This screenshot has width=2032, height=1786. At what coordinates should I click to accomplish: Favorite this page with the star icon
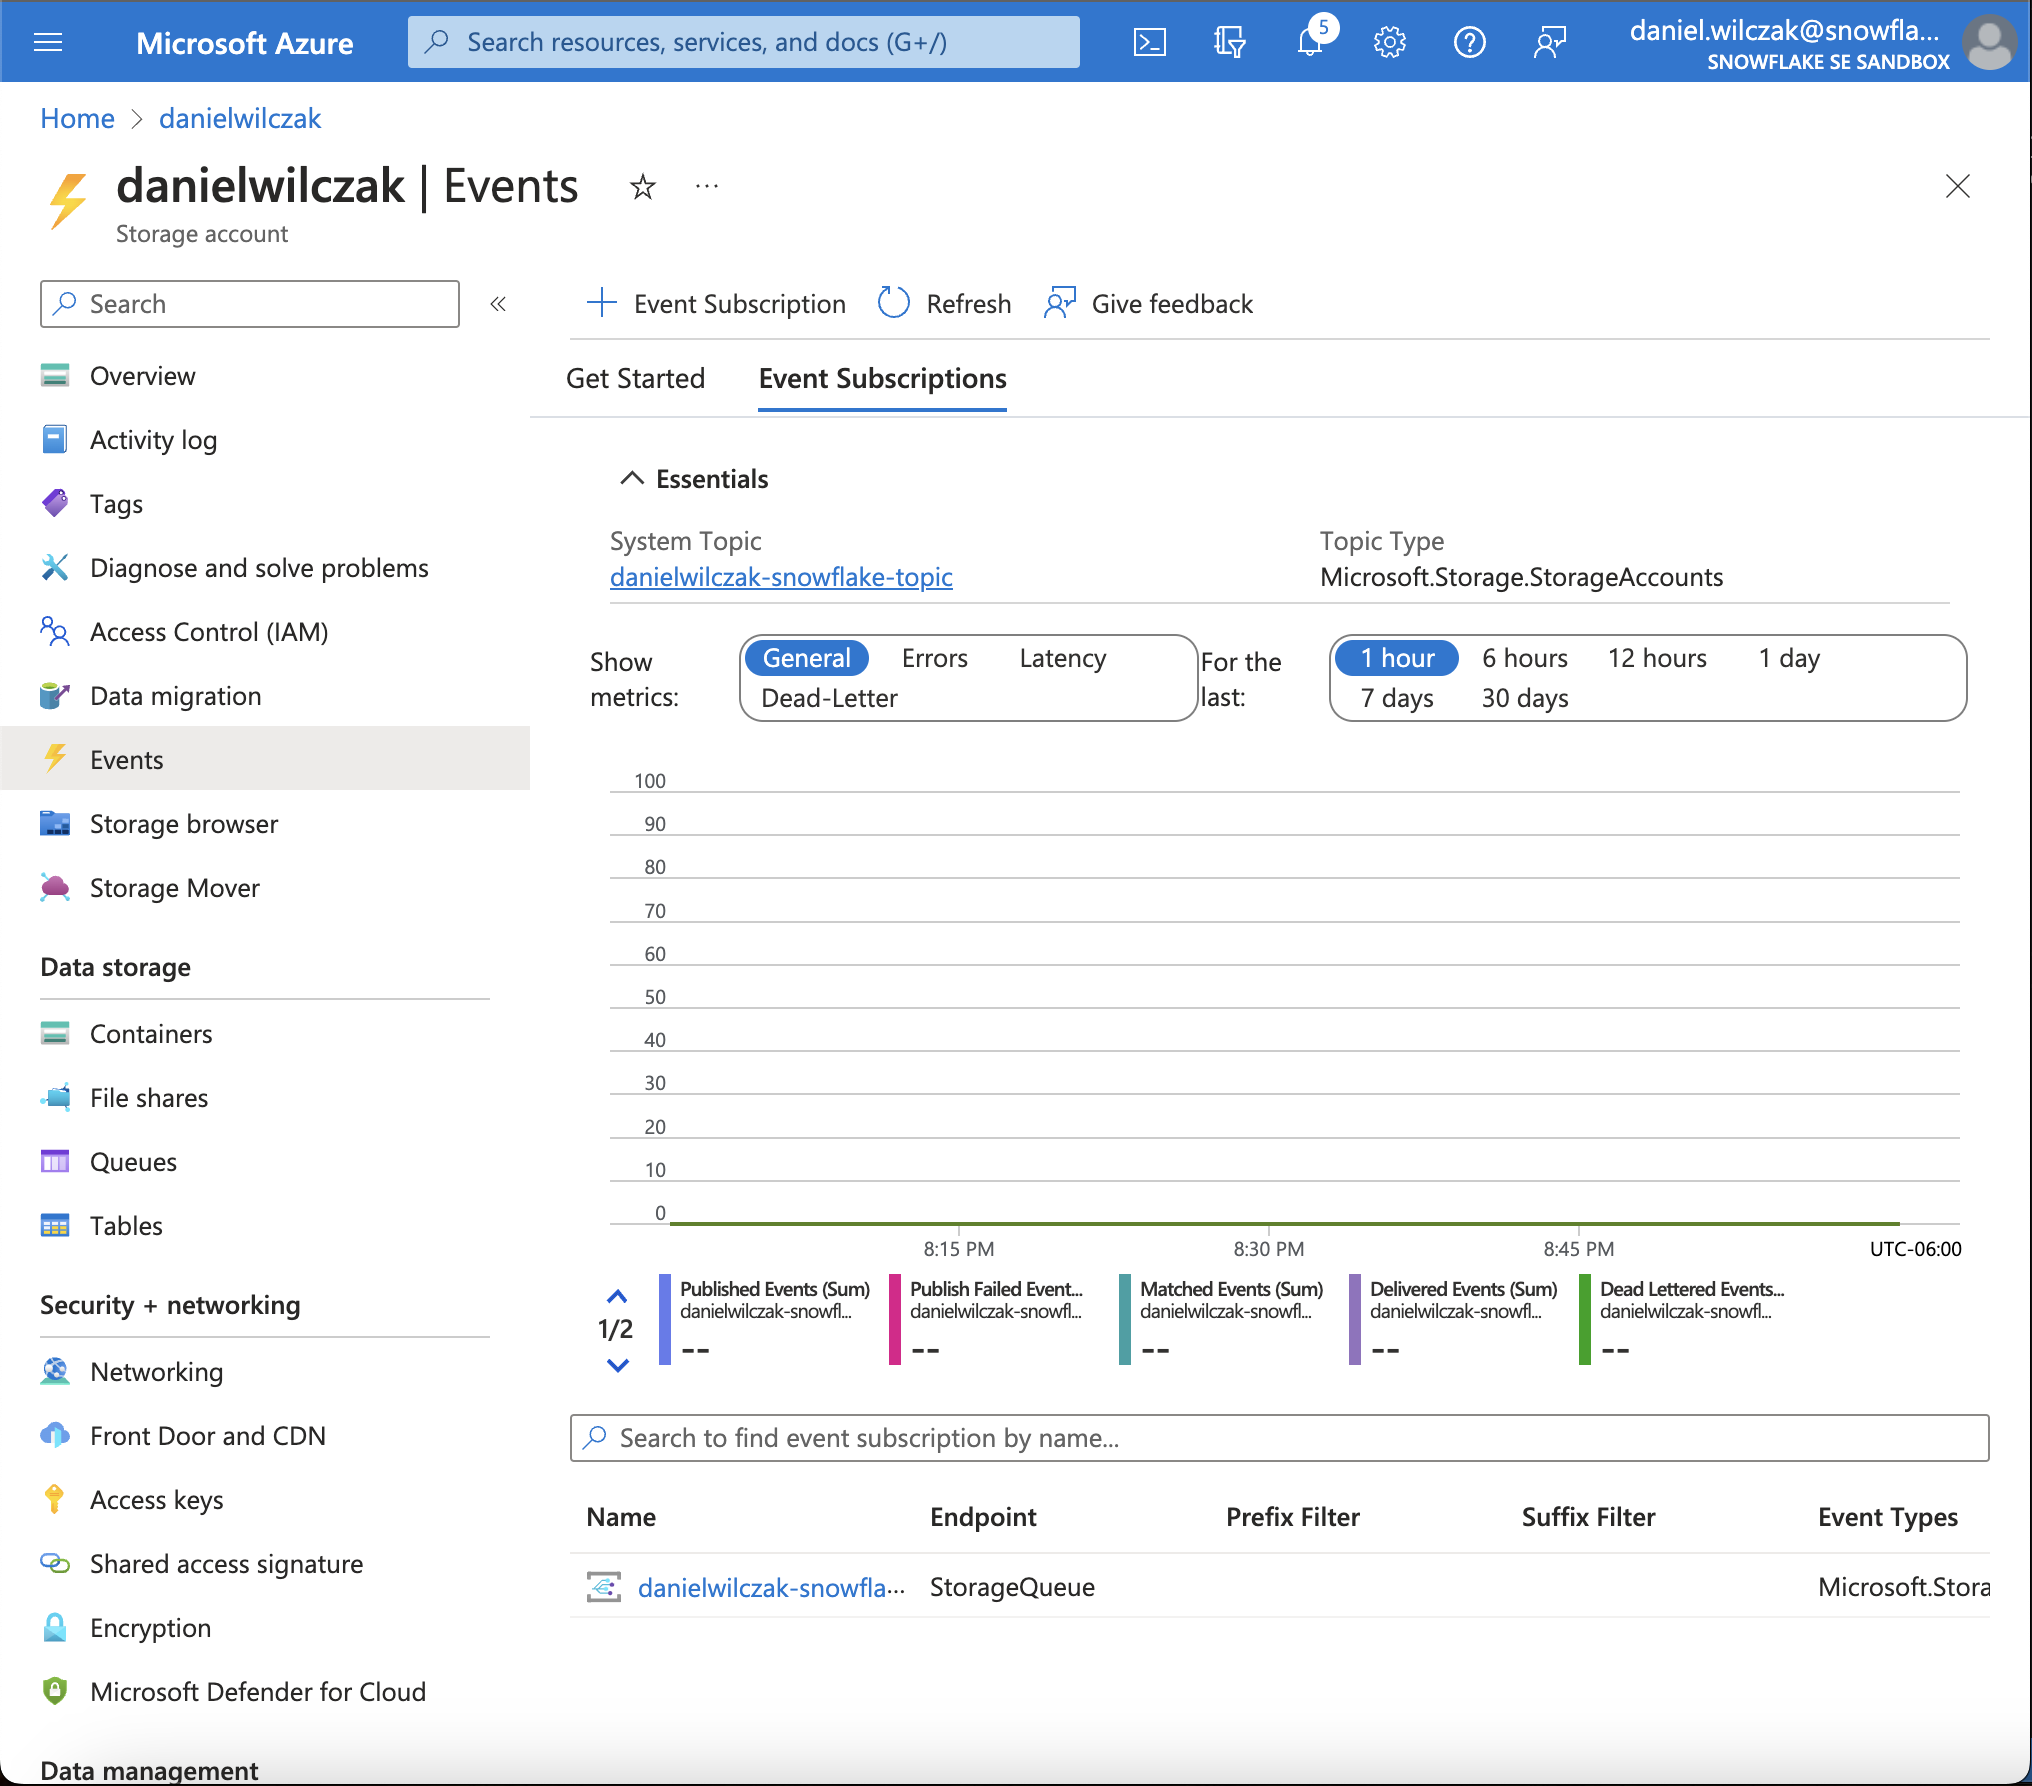coord(642,187)
